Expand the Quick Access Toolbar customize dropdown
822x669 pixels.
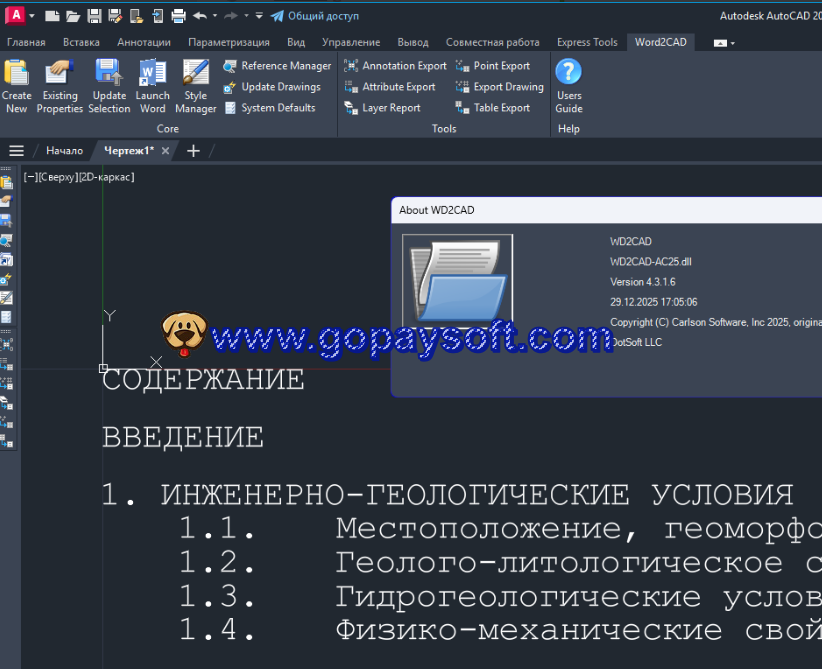[x=259, y=16]
